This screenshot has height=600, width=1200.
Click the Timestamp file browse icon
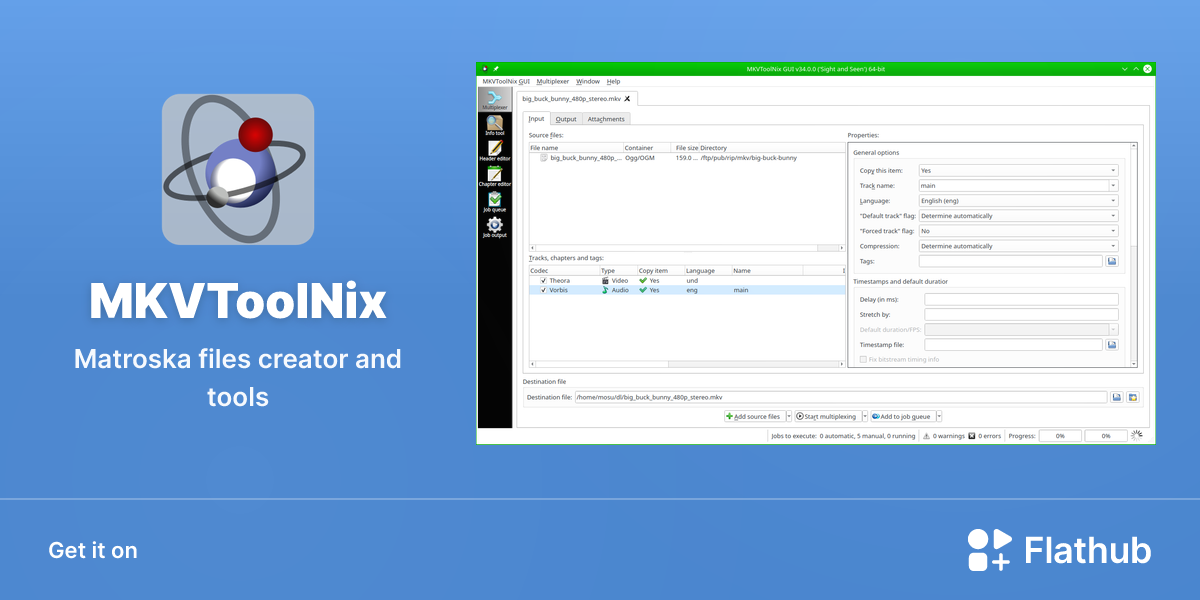(x=1111, y=344)
